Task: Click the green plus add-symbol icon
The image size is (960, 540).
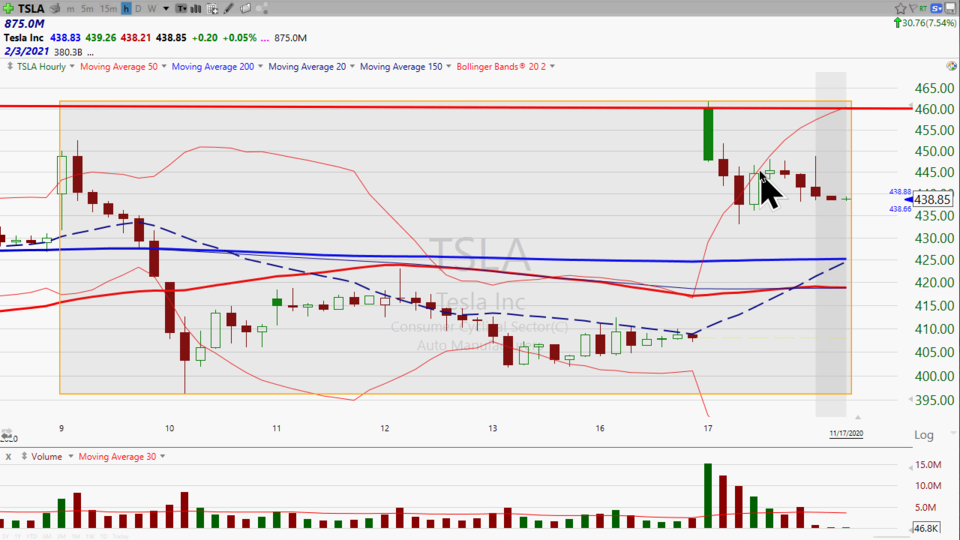Action: coord(8,9)
